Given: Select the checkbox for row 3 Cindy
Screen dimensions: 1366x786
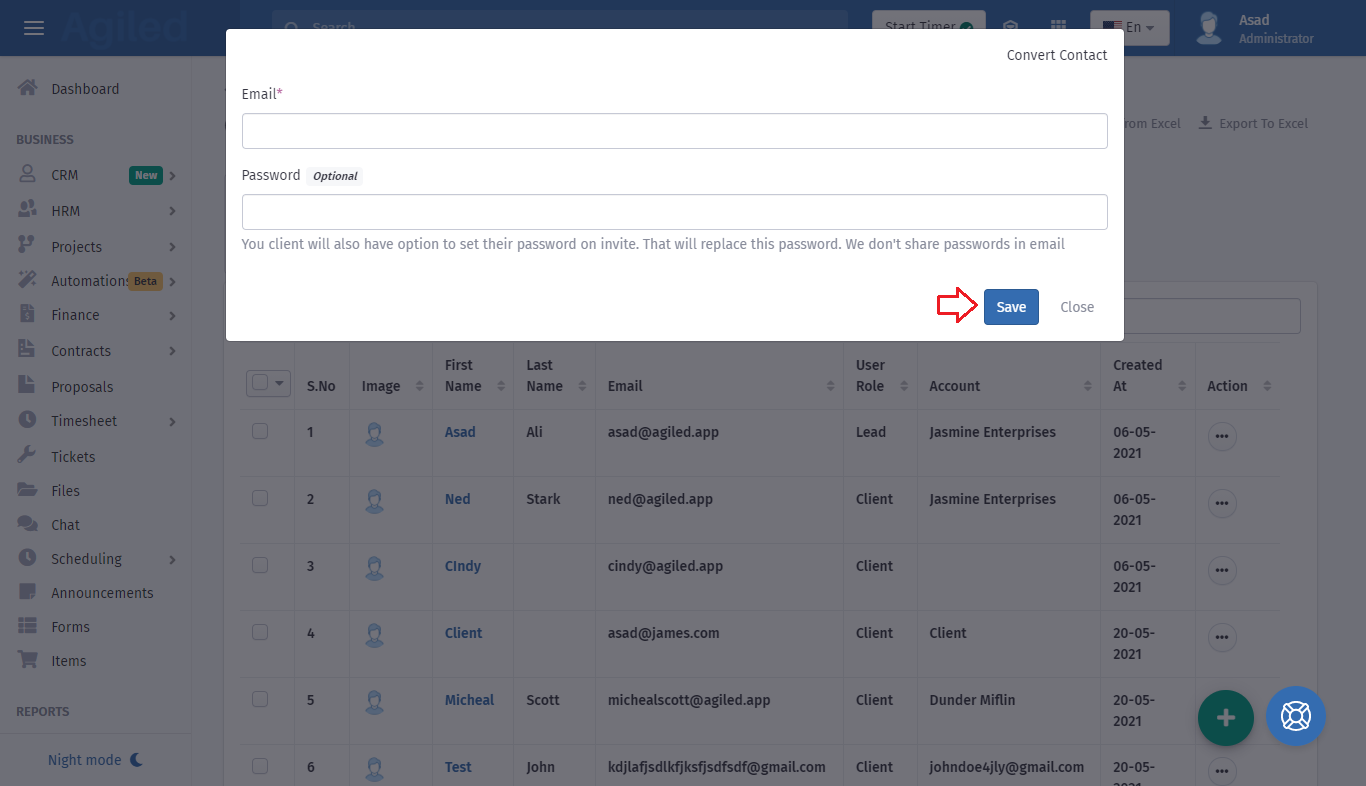Looking at the screenshot, I should point(260,565).
